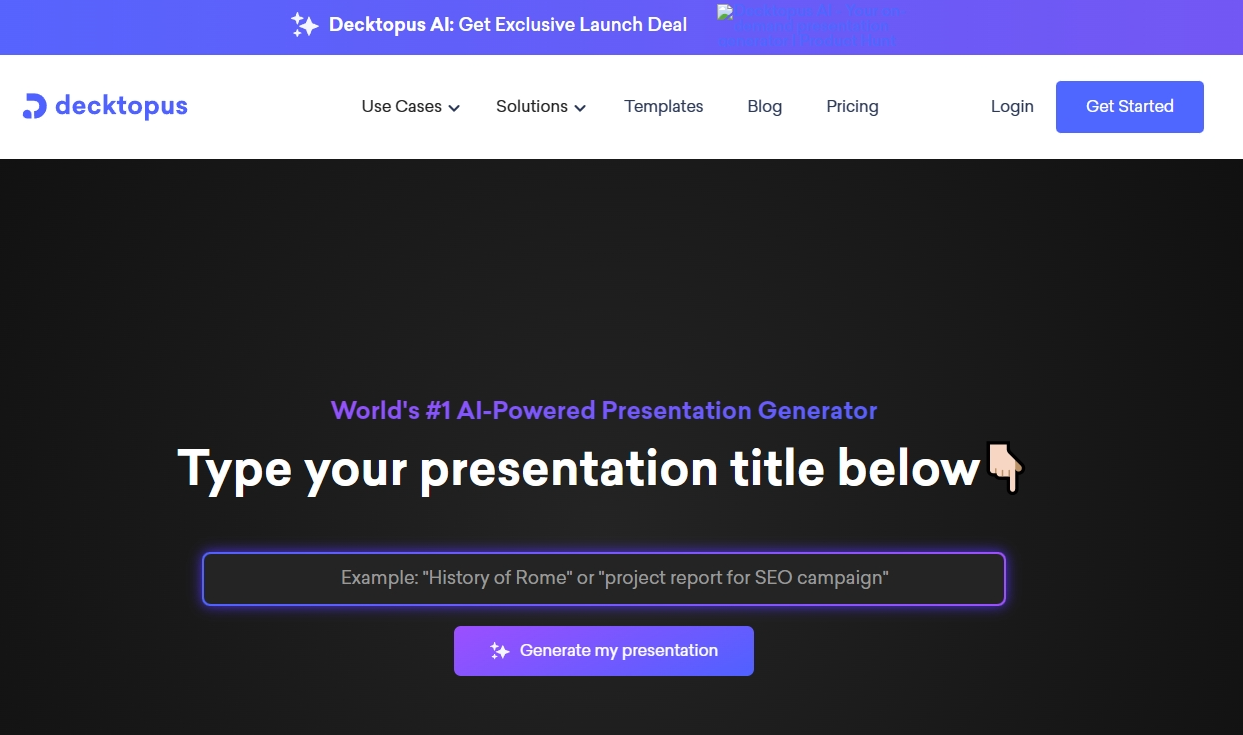The height and width of the screenshot is (735, 1243).
Task: Click the decktopus wordmark text
Action: [121, 106]
